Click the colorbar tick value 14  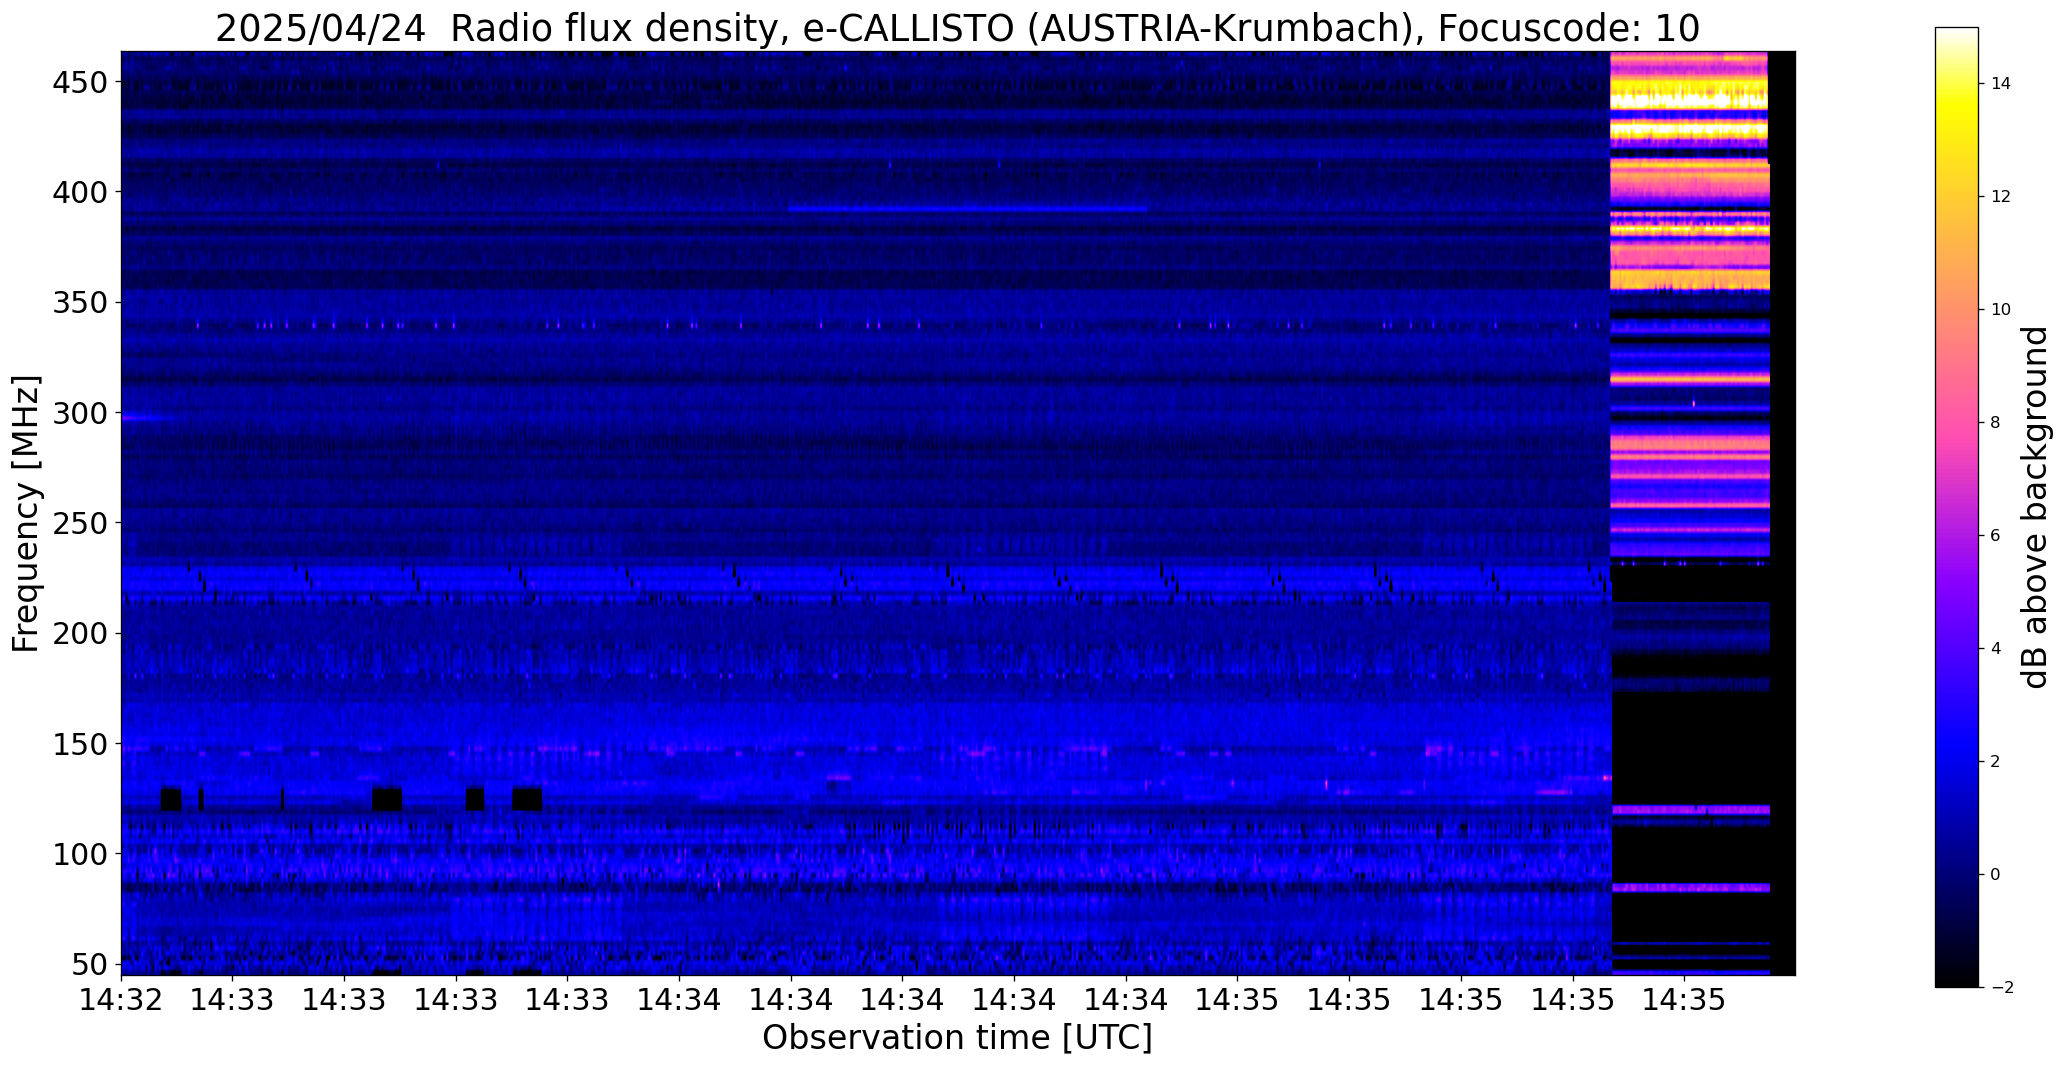[2001, 83]
